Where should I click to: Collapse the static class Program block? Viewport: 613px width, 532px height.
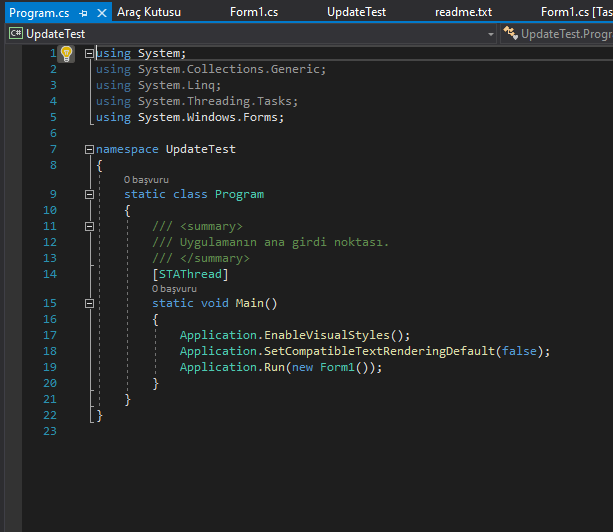pyautogui.click(x=89, y=194)
